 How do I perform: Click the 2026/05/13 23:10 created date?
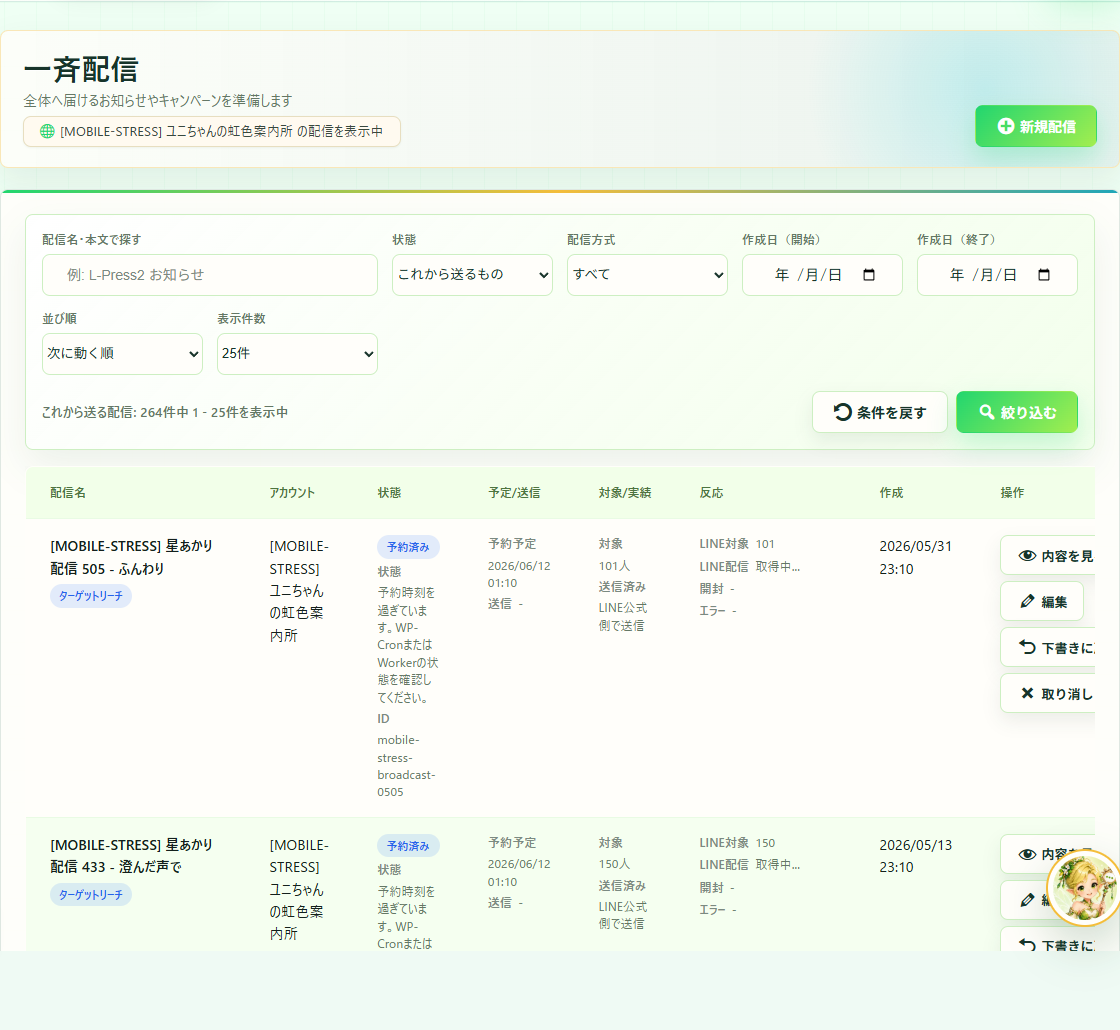[x=915, y=856]
